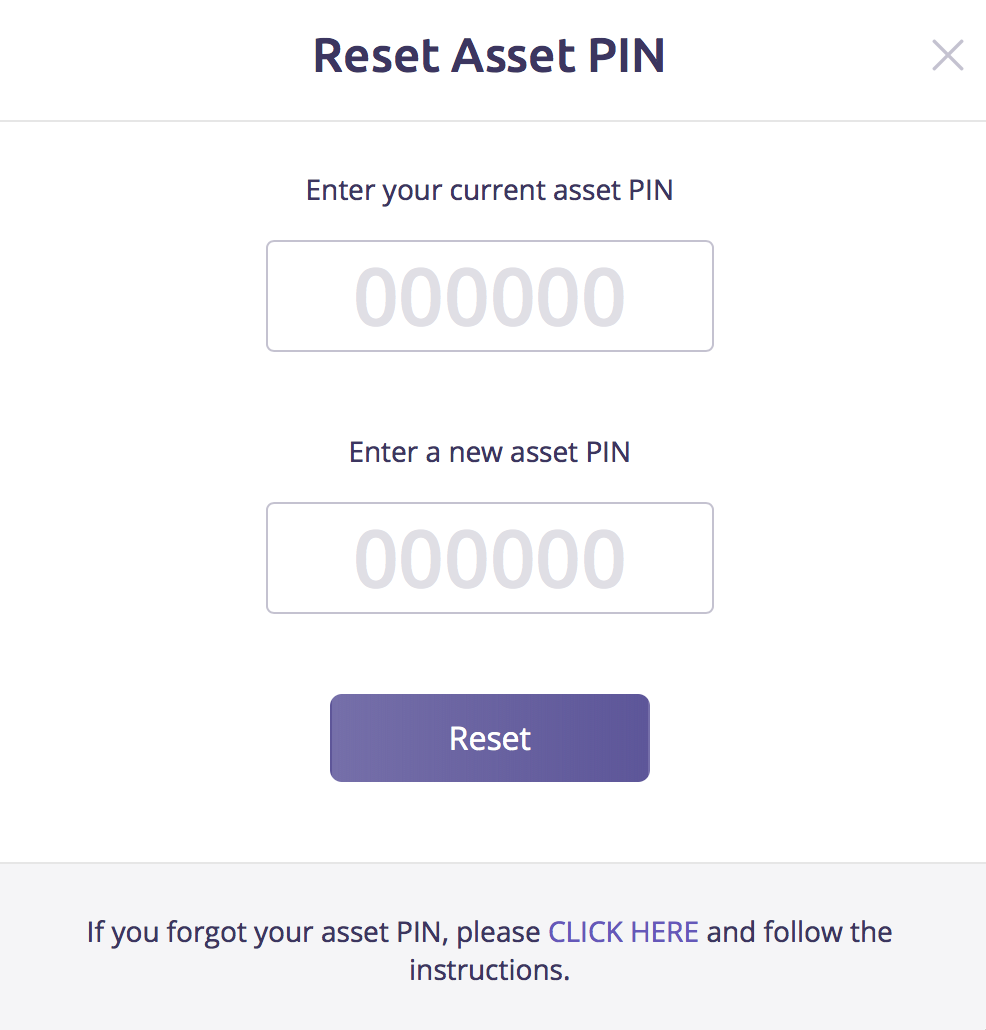
Task: Click the current asset PIN input field
Action: point(490,296)
